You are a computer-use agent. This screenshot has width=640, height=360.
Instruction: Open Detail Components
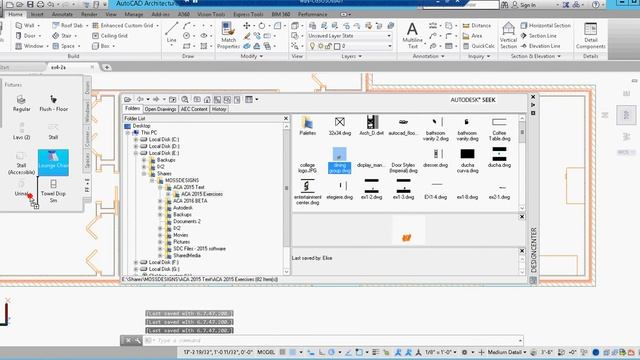click(591, 36)
